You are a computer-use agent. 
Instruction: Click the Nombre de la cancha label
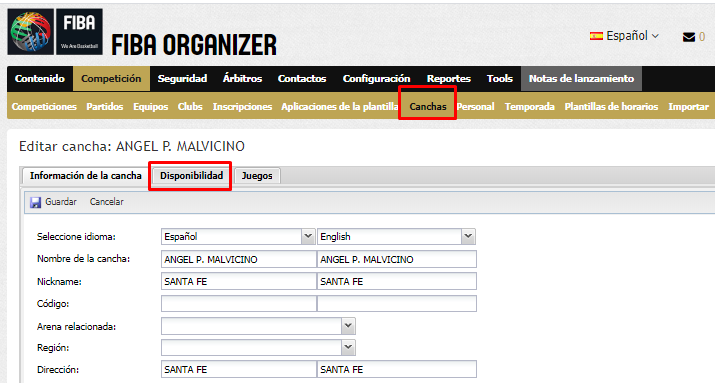[83, 259]
